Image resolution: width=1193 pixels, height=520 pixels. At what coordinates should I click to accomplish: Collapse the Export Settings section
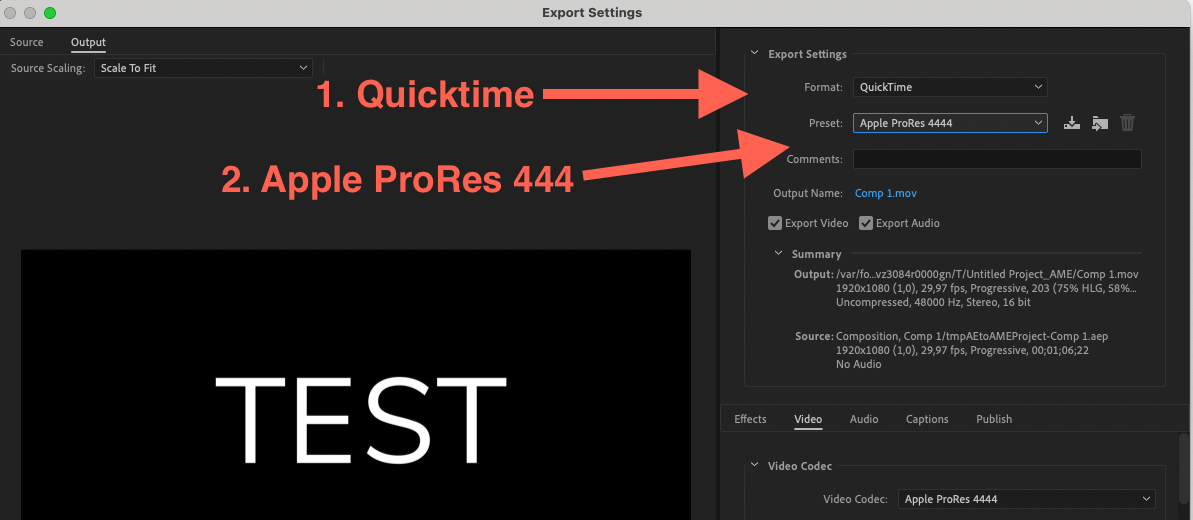pos(754,53)
